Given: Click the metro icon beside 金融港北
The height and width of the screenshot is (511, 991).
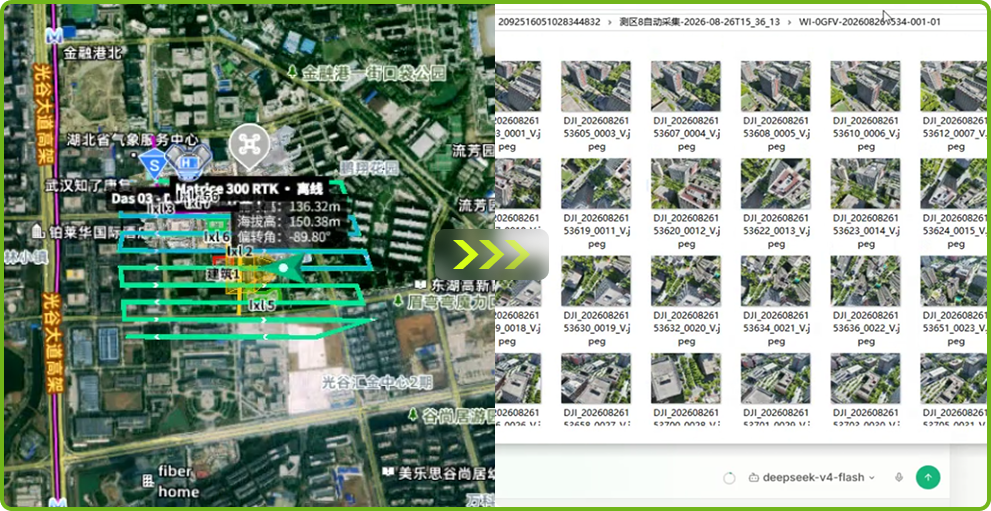Looking at the screenshot, I should [x=56, y=36].
